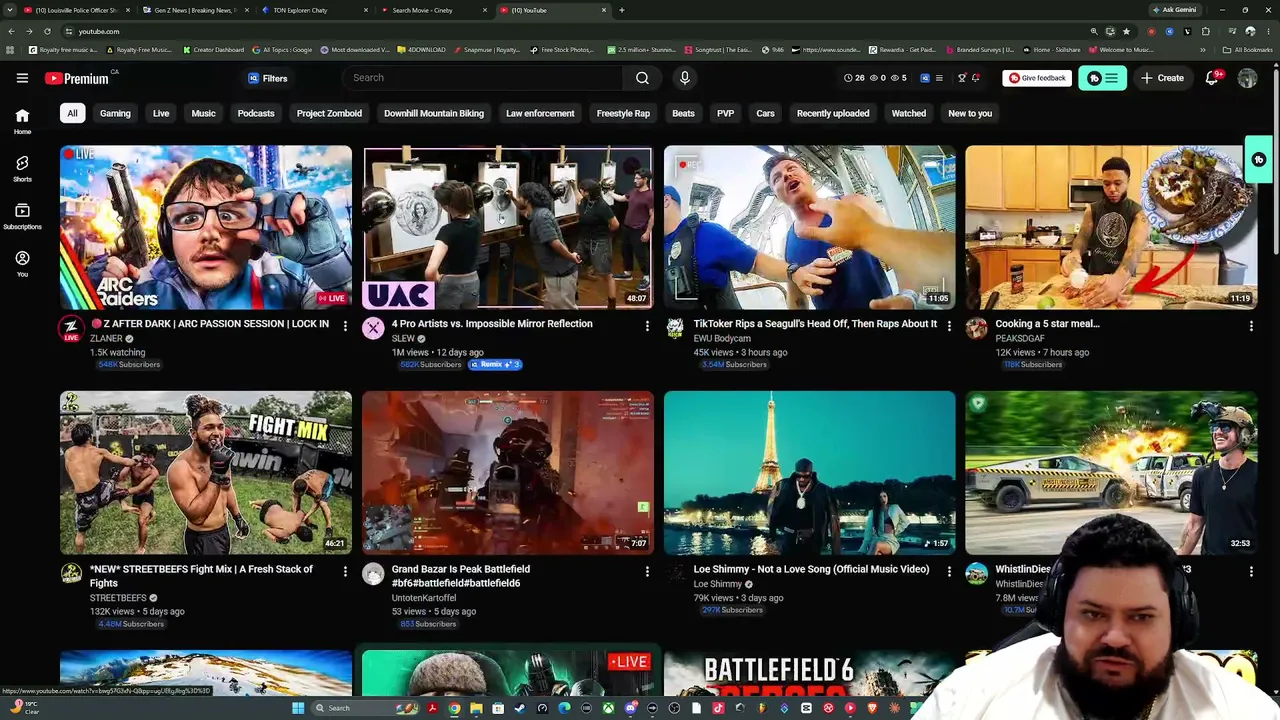Open the UntotenKartoffel channel avatar
This screenshot has height=720, width=1280.
click(373, 573)
